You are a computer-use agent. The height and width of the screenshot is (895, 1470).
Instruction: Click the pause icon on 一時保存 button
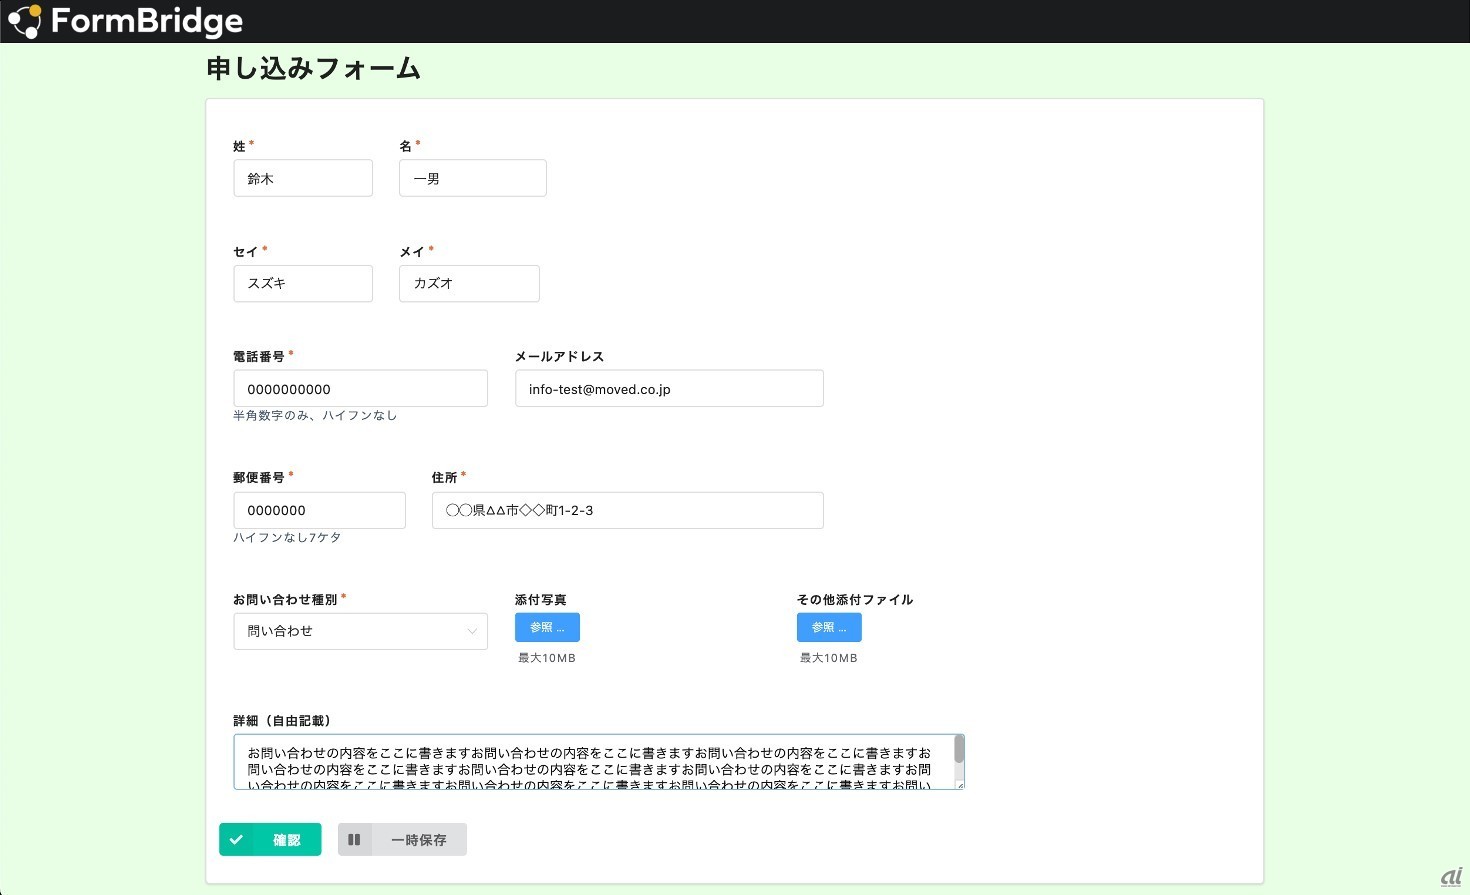(x=354, y=840)
